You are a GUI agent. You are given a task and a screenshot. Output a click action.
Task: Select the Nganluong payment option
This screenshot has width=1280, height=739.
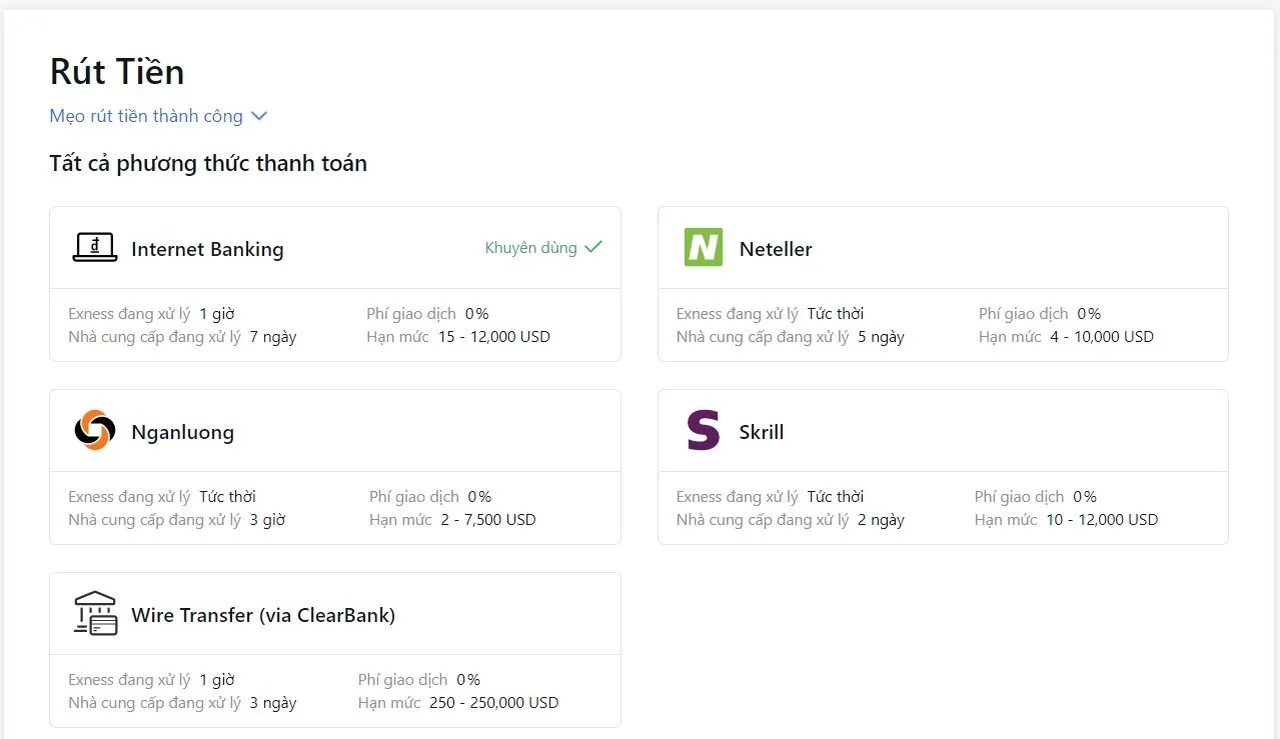[182, 432]
